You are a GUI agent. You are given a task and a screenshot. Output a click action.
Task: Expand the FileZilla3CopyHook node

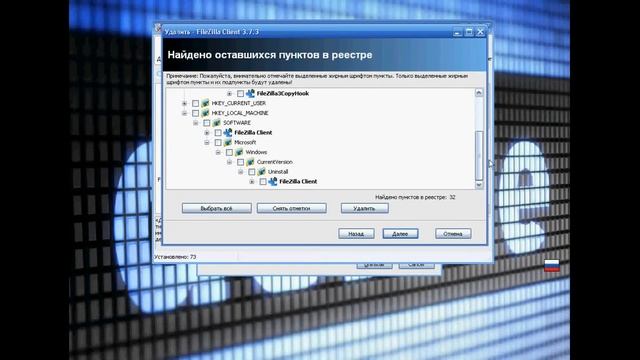coord(229,93)
